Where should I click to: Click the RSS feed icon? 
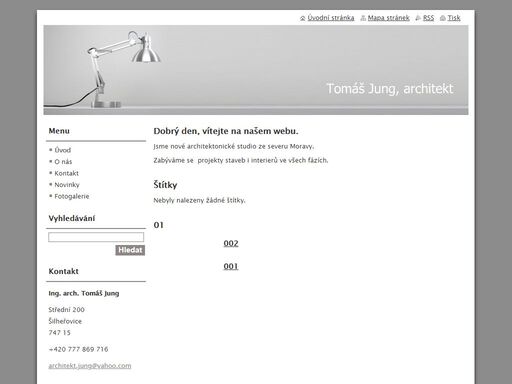point(418,18)
